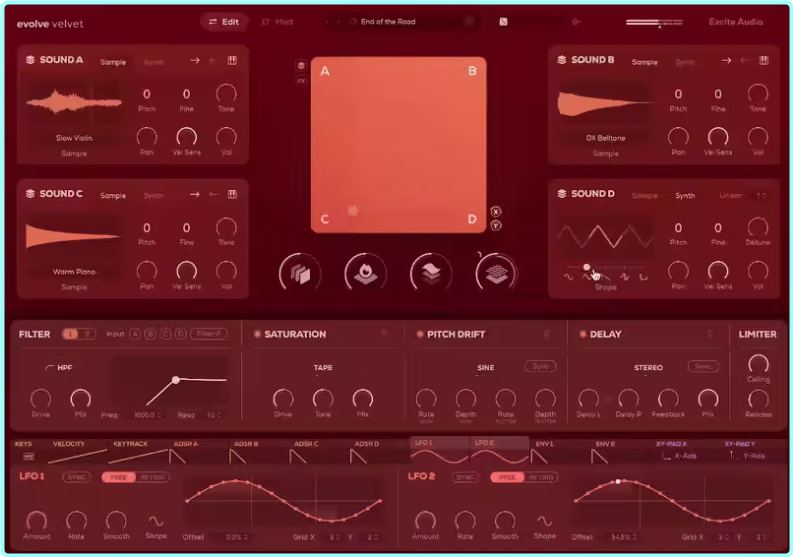Click the filter curve frequency handle

click(175, 379)
